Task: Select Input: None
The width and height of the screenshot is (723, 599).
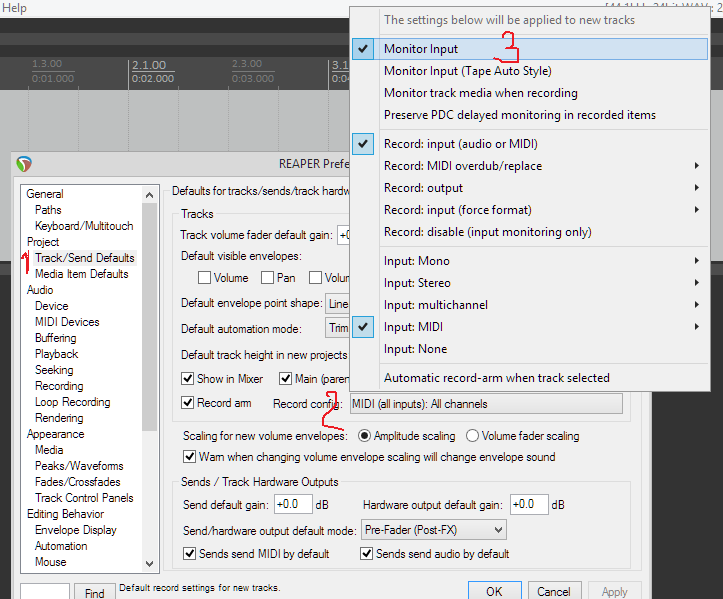Action: [x=529, y=349]
